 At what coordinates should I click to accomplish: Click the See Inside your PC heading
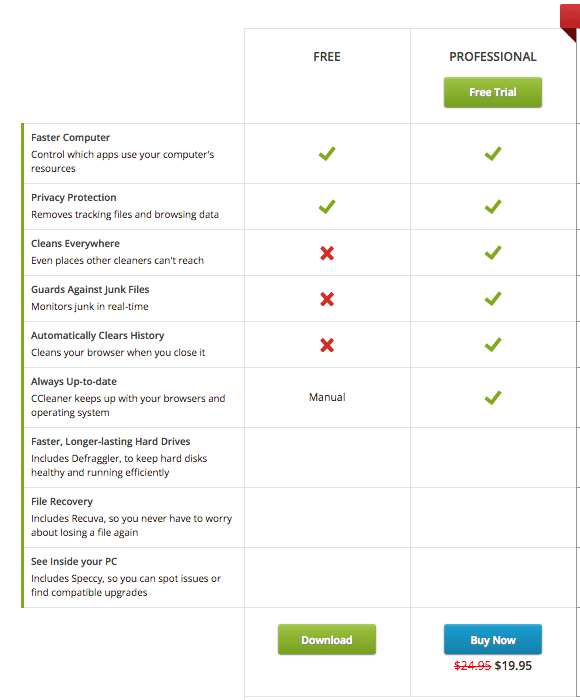tap(74, 562)
